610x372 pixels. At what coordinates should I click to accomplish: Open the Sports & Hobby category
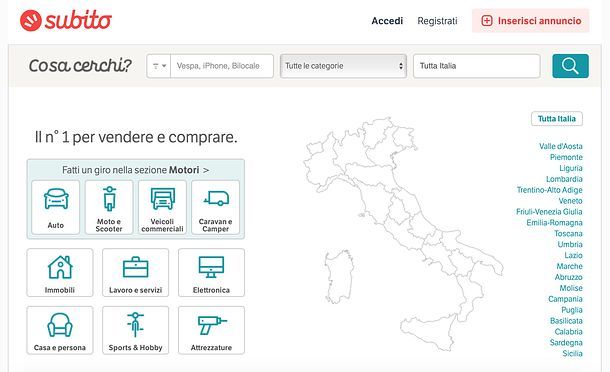[135, 330]
